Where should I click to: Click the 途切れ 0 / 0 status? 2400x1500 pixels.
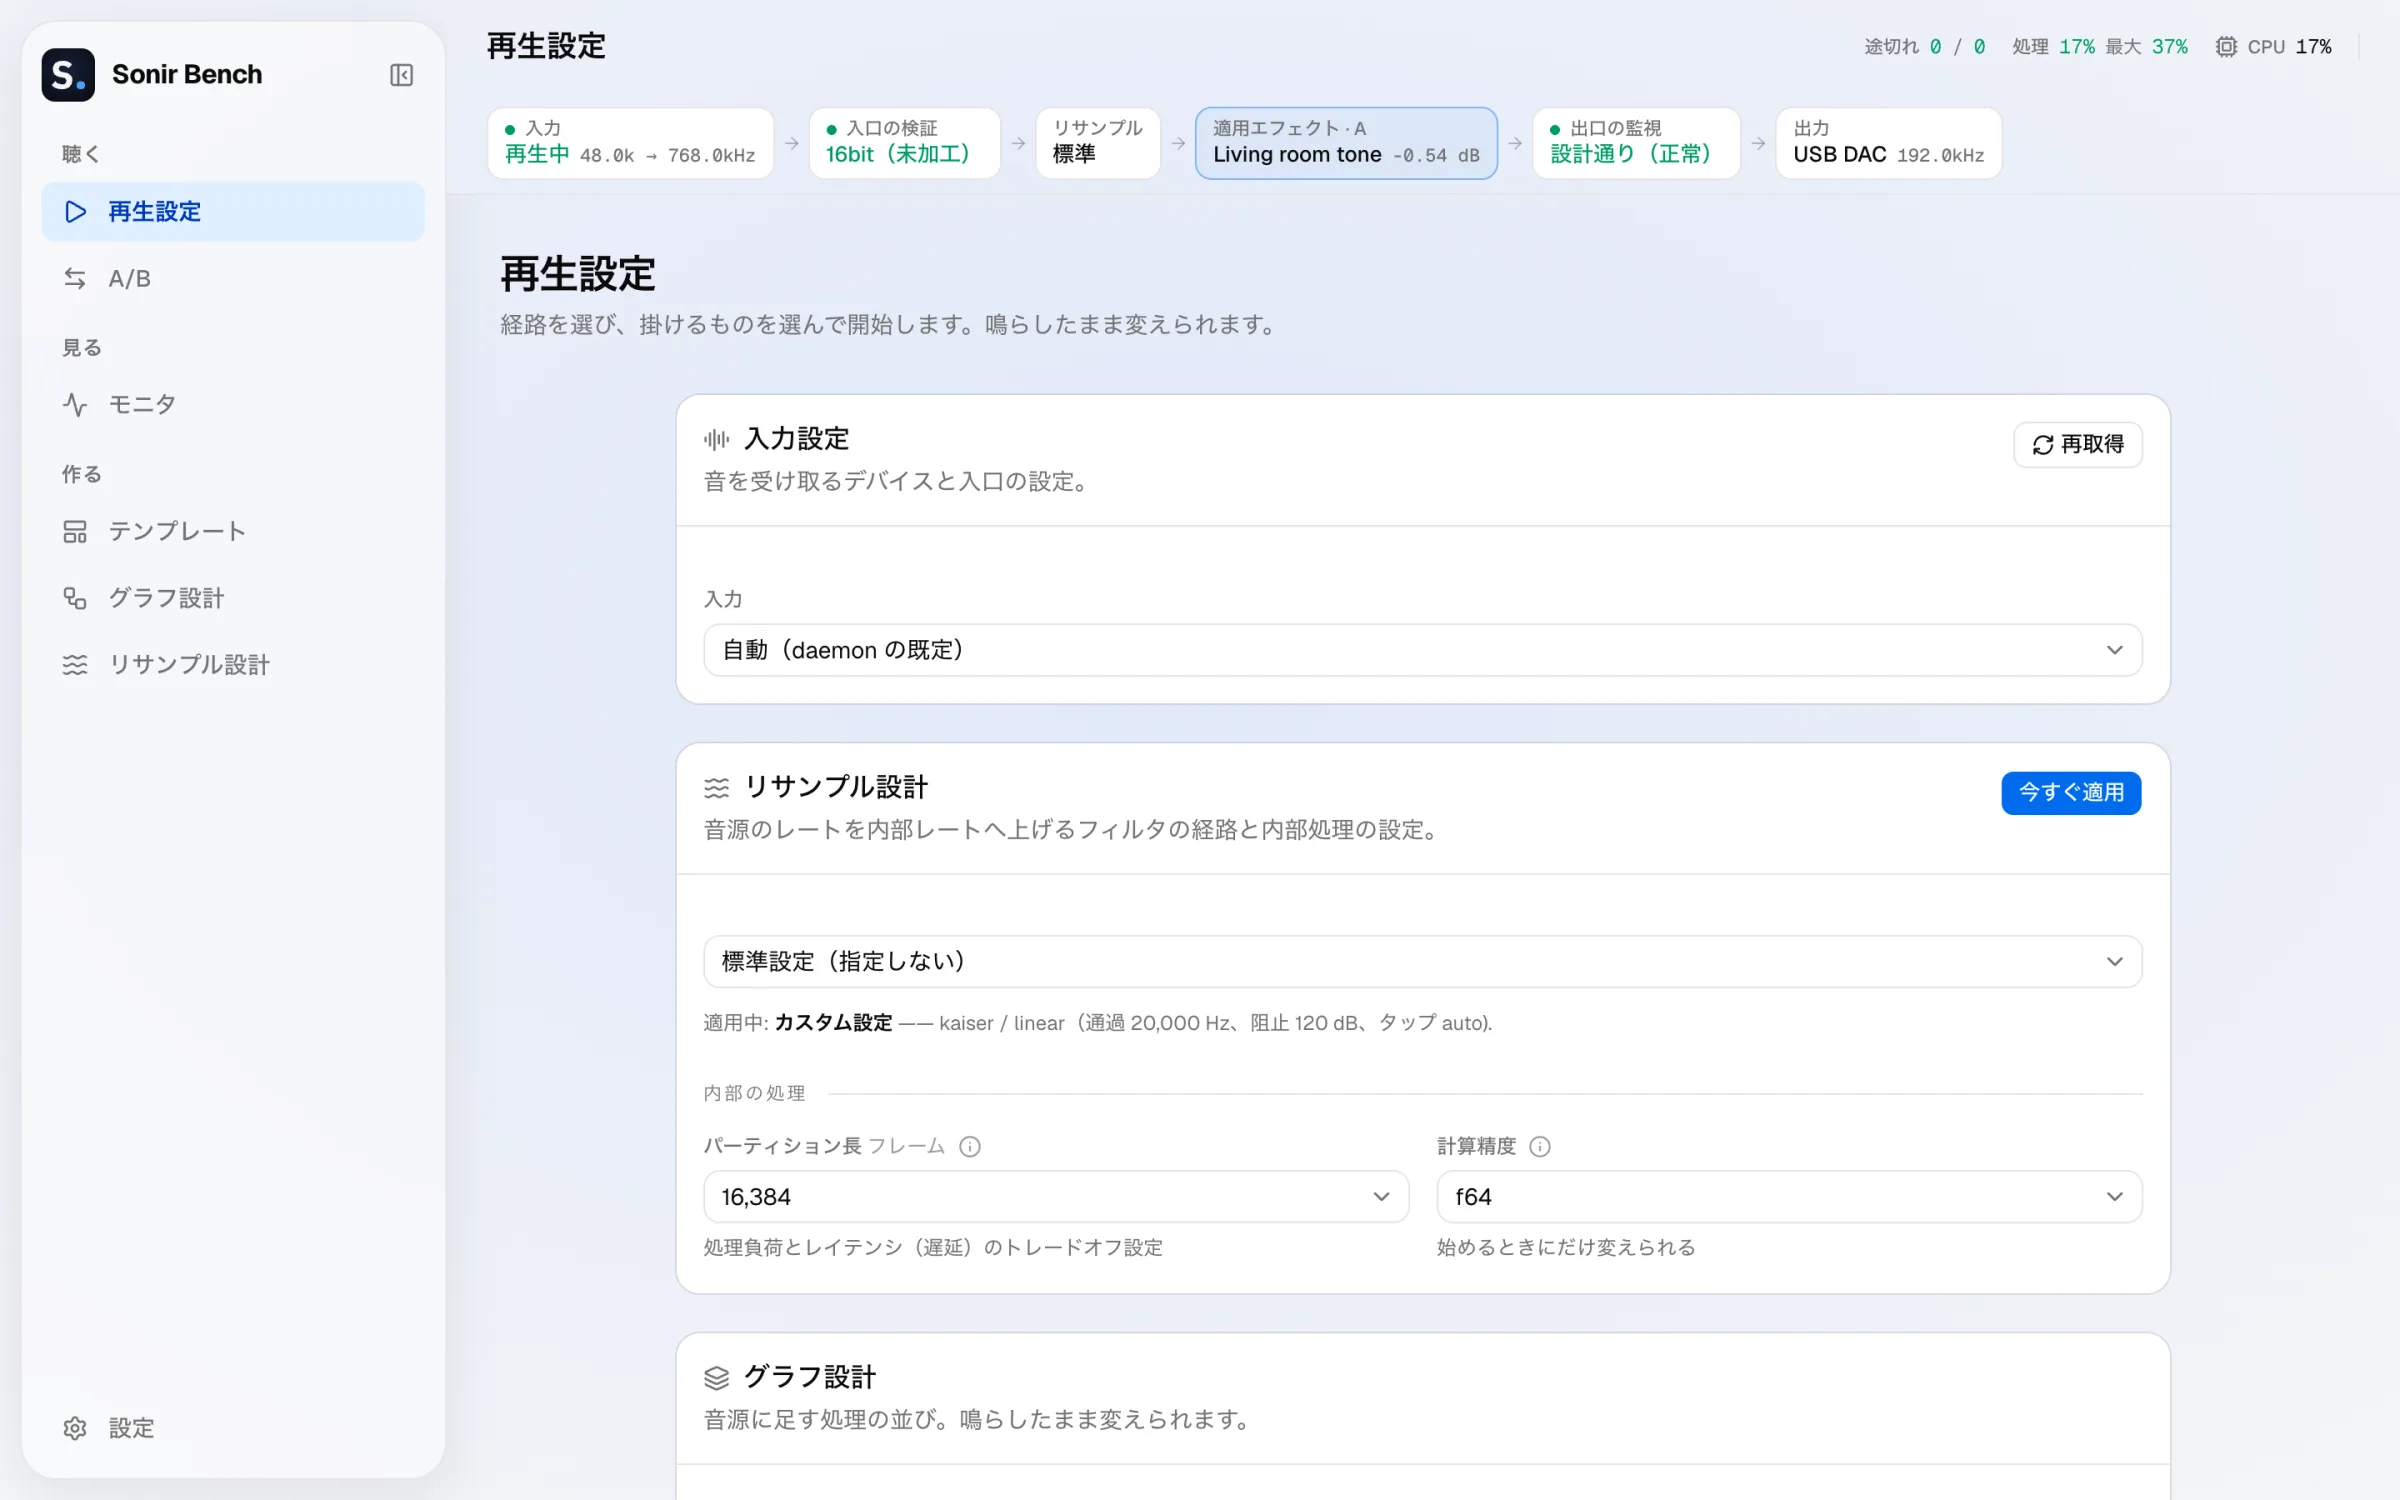[1924, 47]
